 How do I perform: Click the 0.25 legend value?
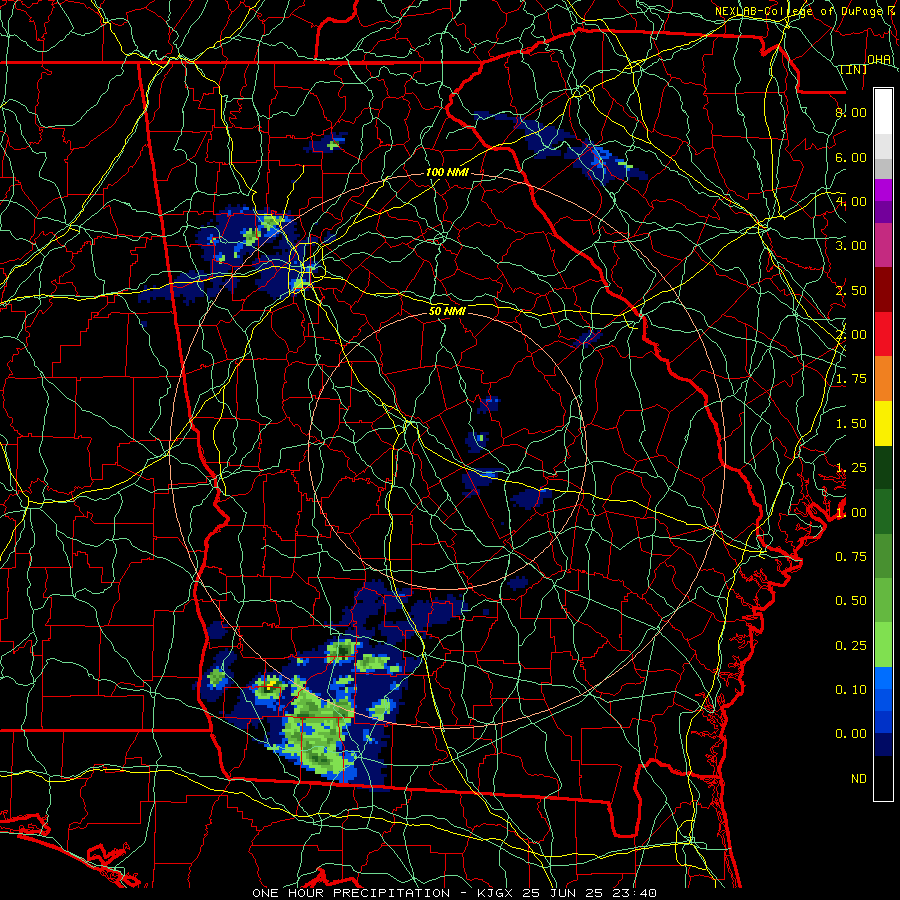851,646
